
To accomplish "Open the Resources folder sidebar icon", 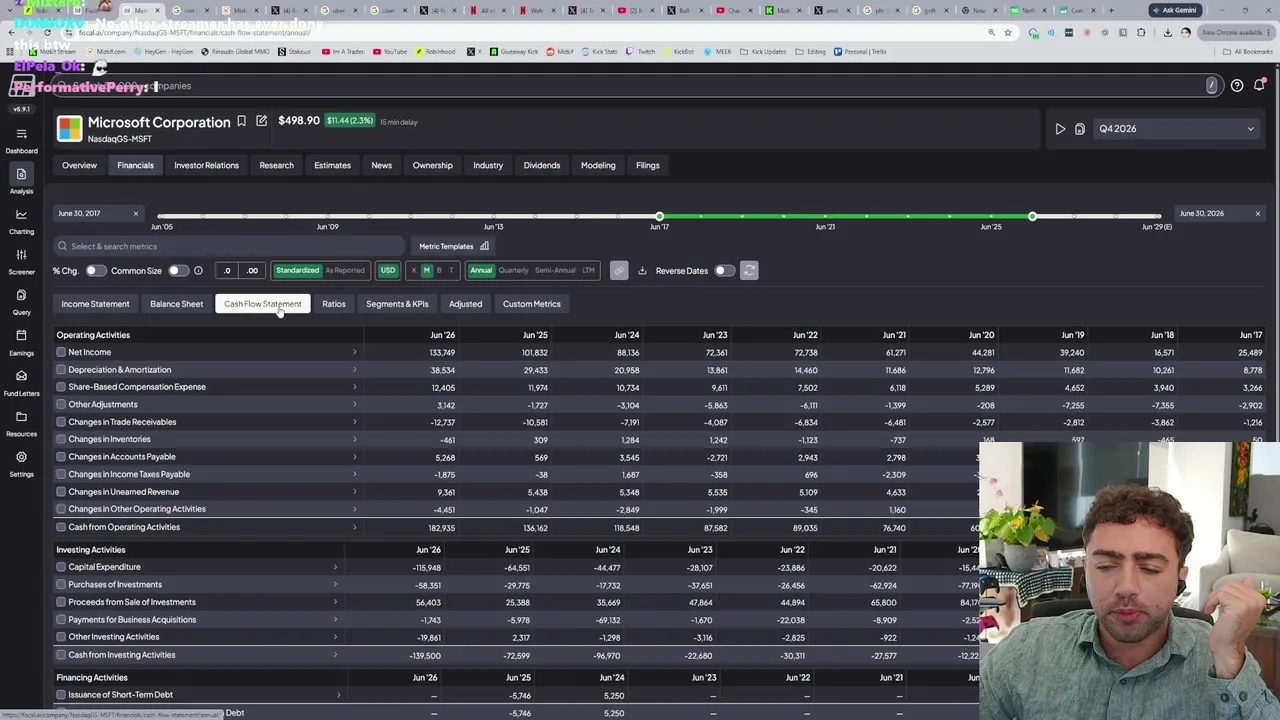I will (21, 417).
